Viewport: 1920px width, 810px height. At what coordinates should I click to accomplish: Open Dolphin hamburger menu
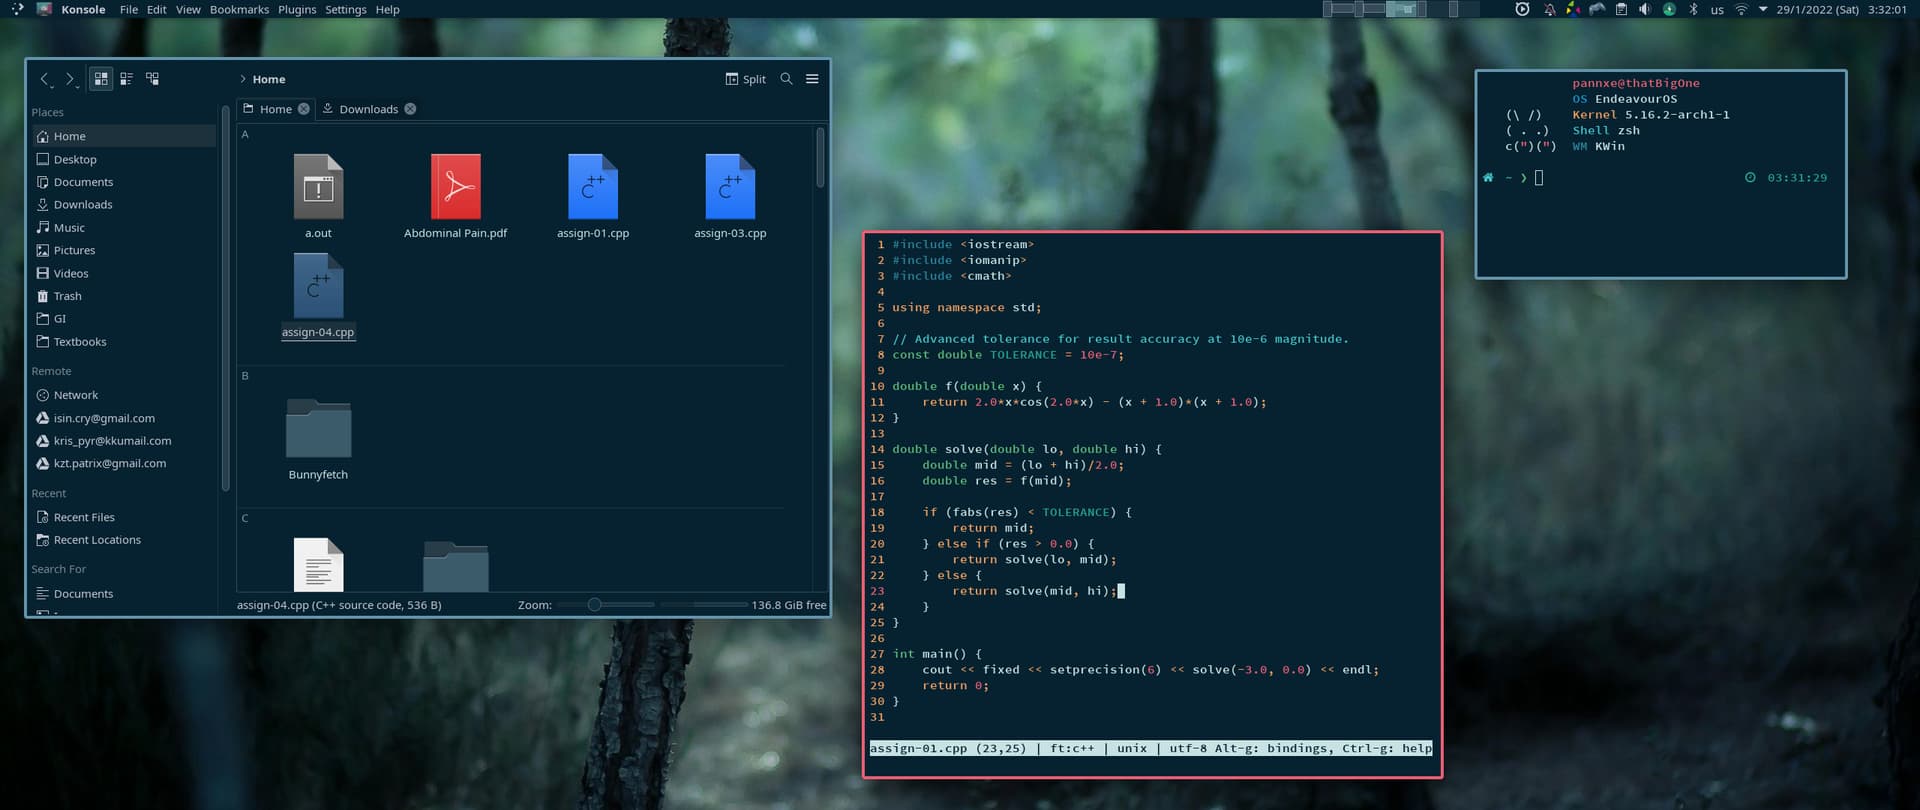812,79
